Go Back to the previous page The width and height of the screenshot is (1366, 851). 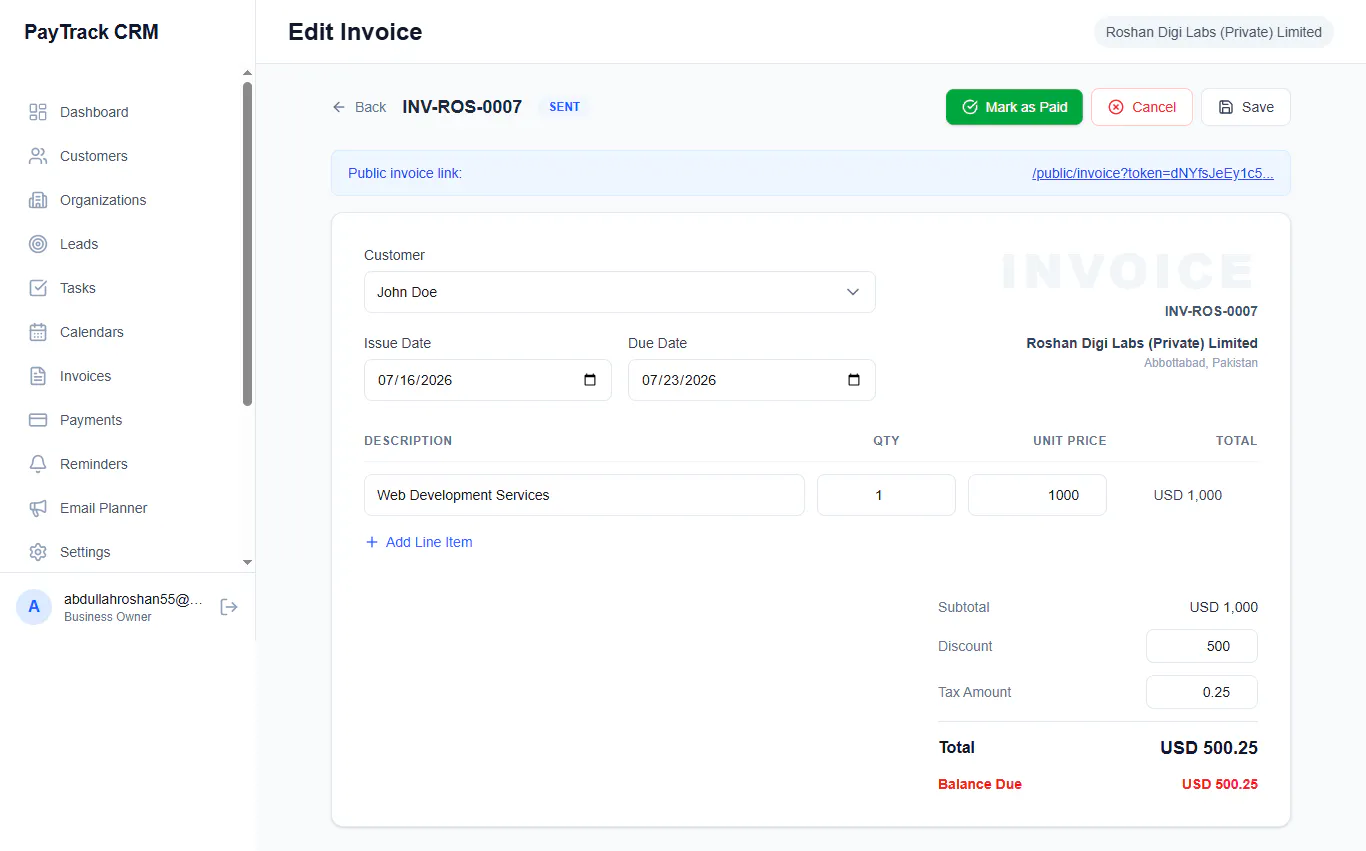359,107
